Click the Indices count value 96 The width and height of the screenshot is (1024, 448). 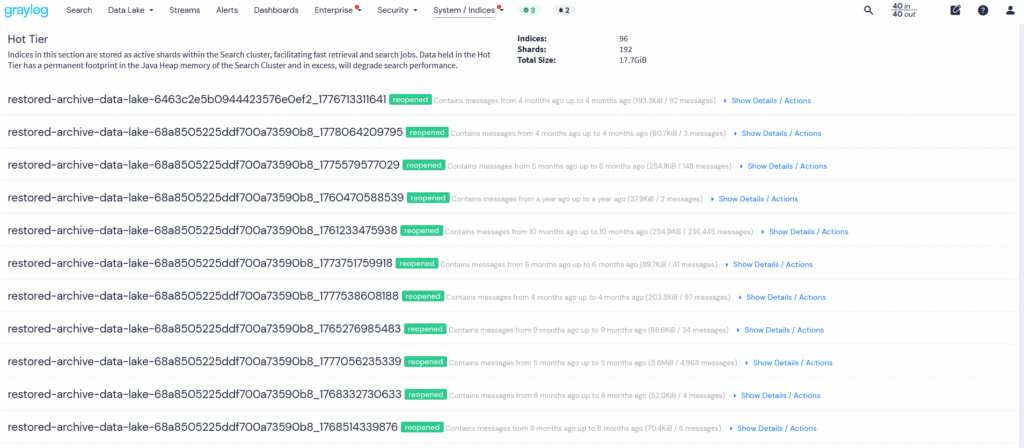tap(624, 39)
